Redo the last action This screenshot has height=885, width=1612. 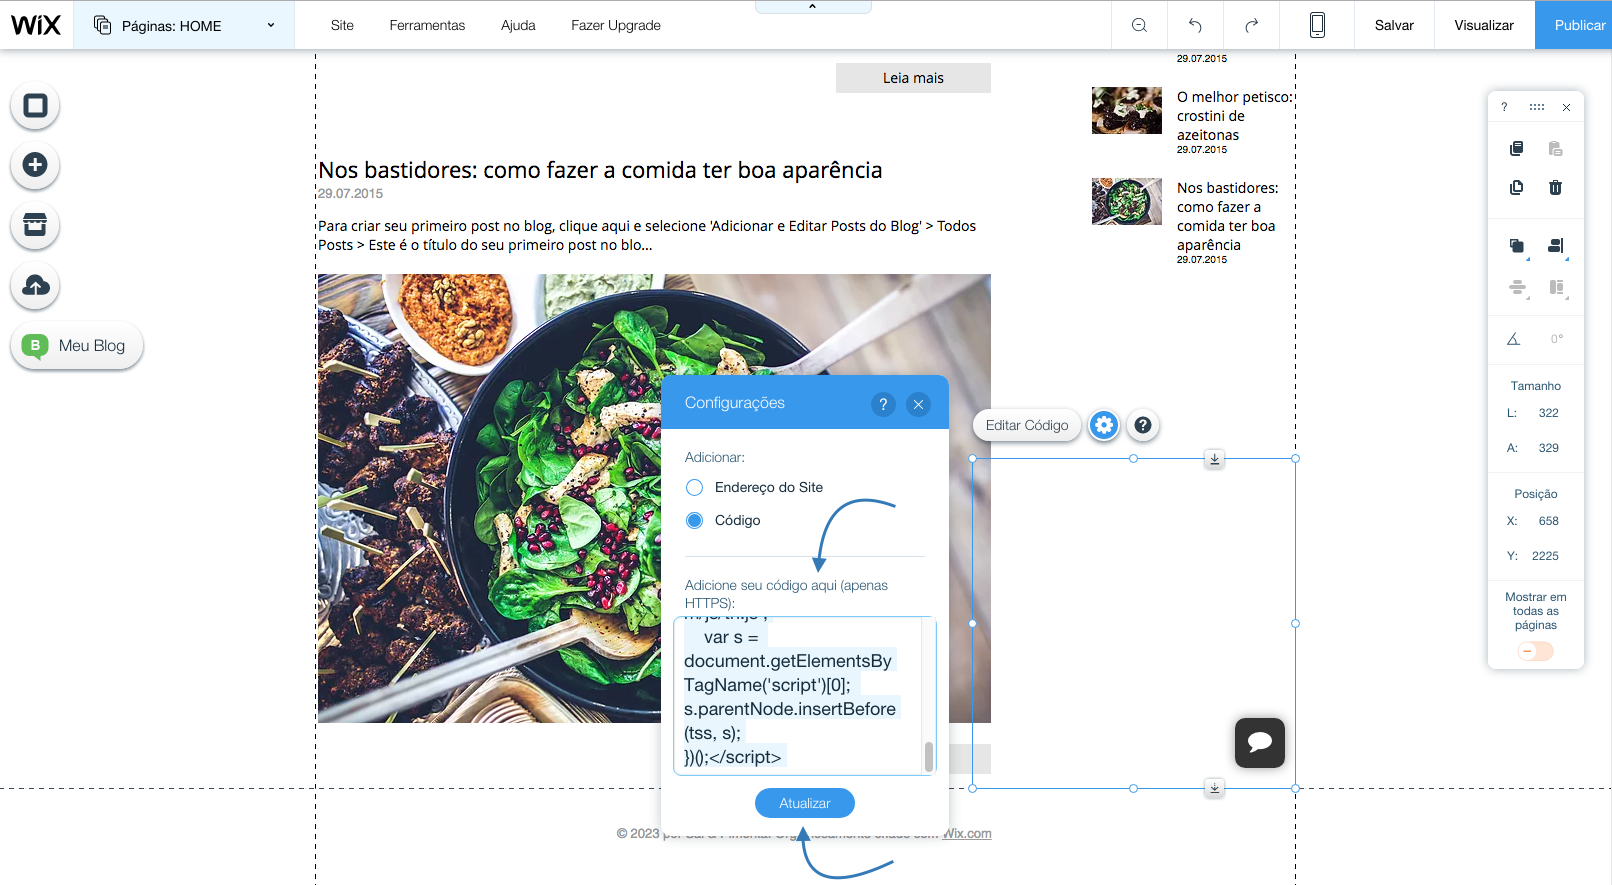coord(1251,25)
